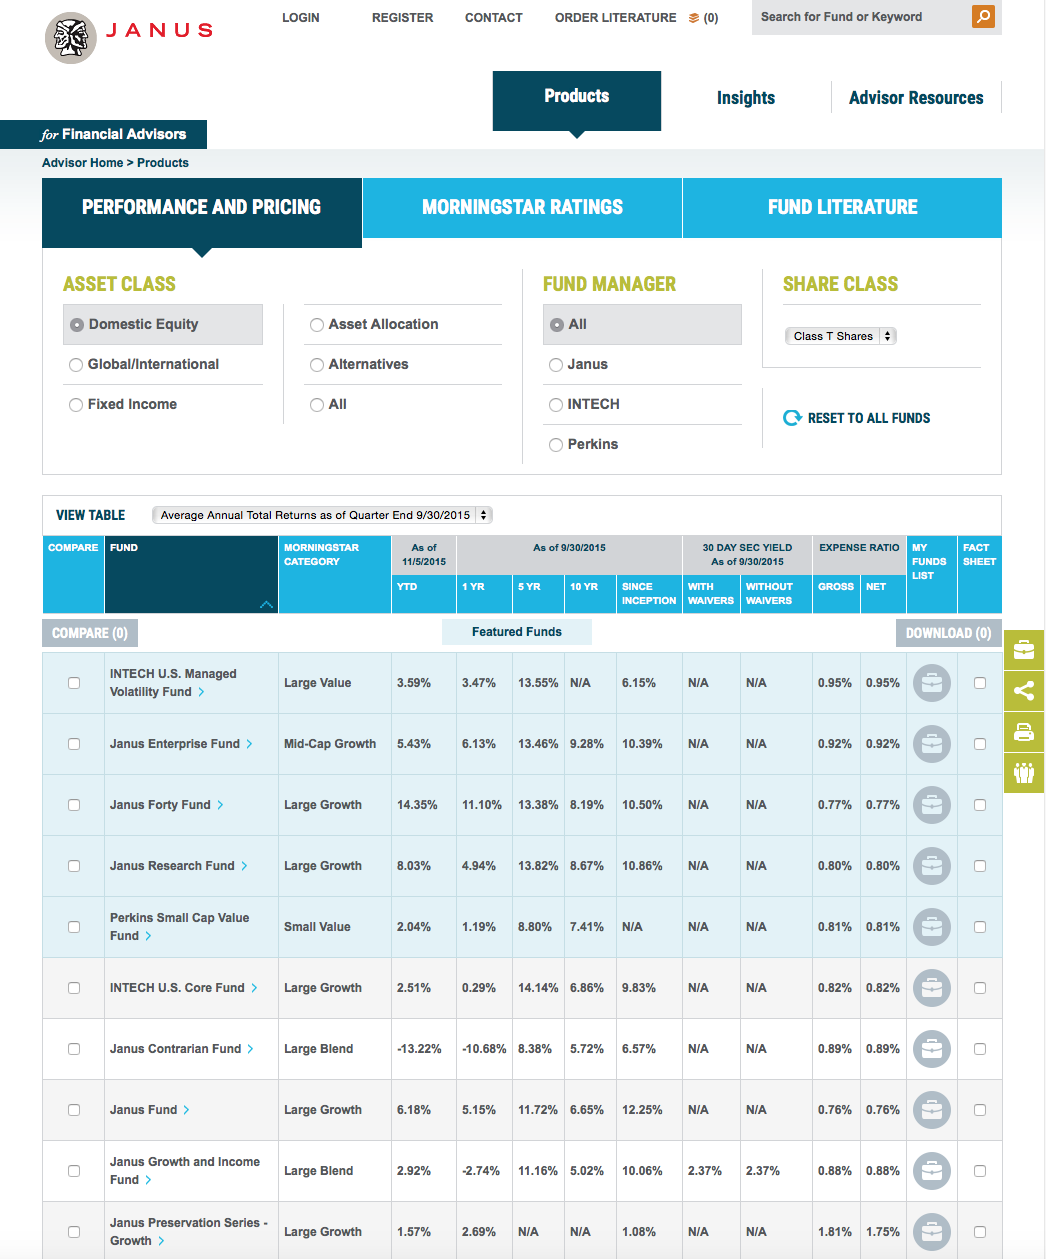Open INTECH U.S. Managed Volatility Fund details
Image resolution: width=1046 pixels, height=1259 pixels.
[173, 683]
